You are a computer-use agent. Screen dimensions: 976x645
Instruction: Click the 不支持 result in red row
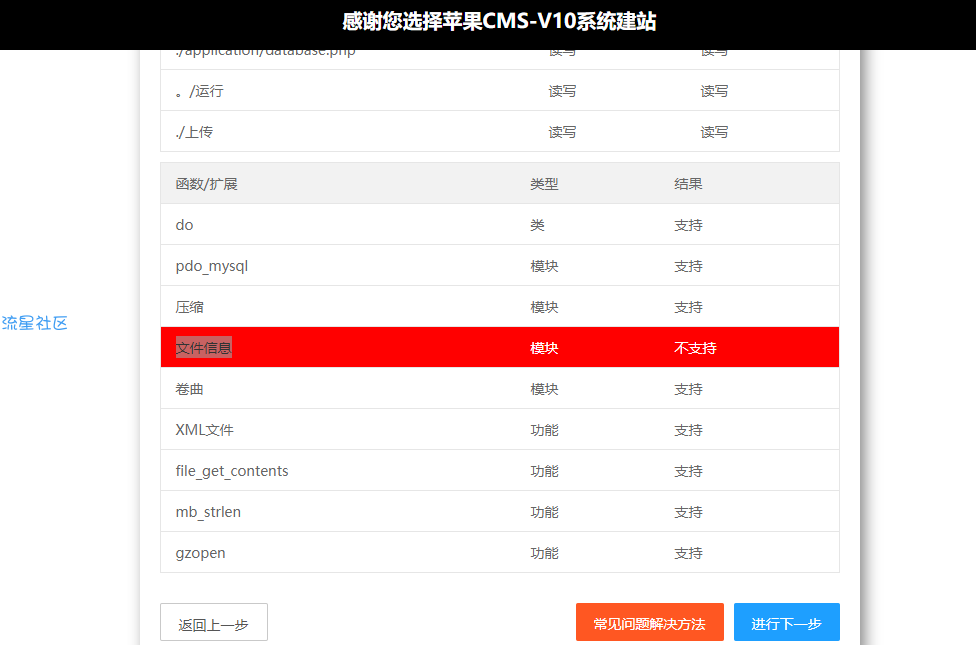(x=695, y=348)
